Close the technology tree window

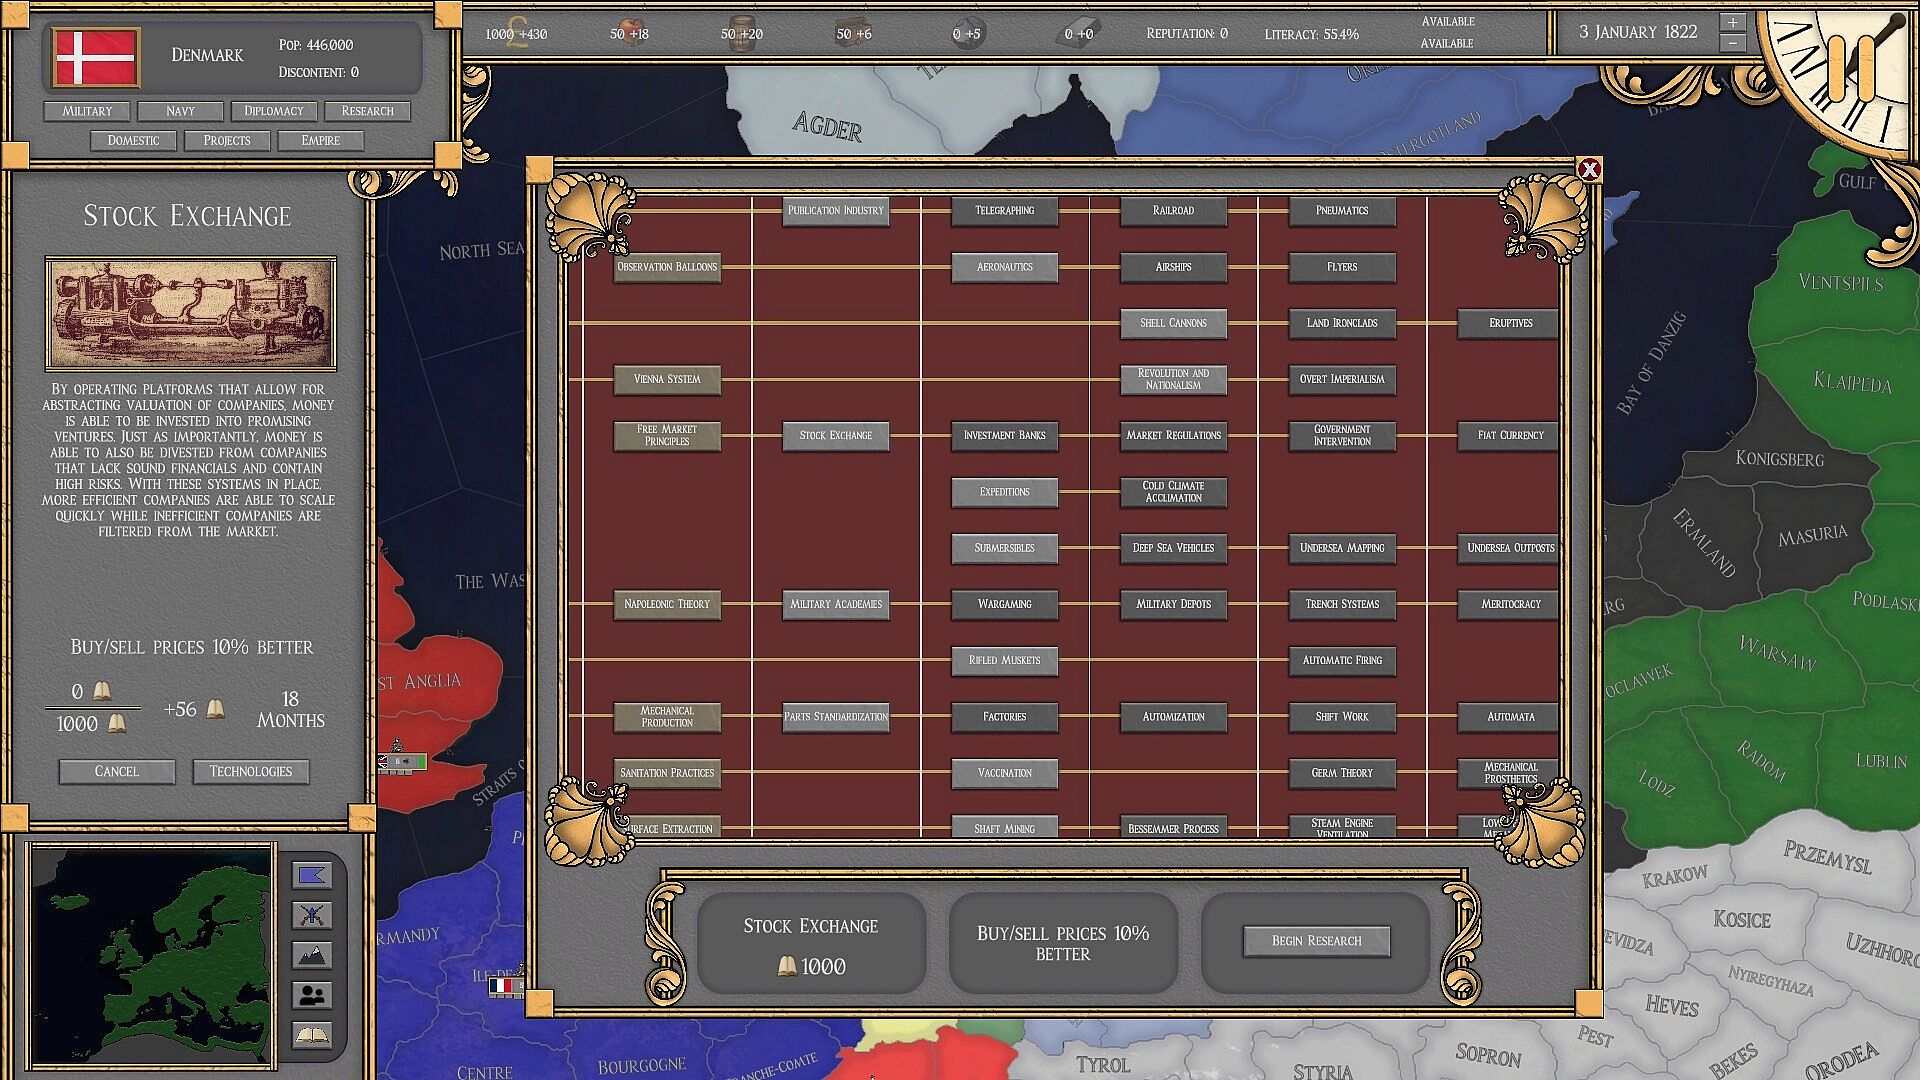point(1589,170)
